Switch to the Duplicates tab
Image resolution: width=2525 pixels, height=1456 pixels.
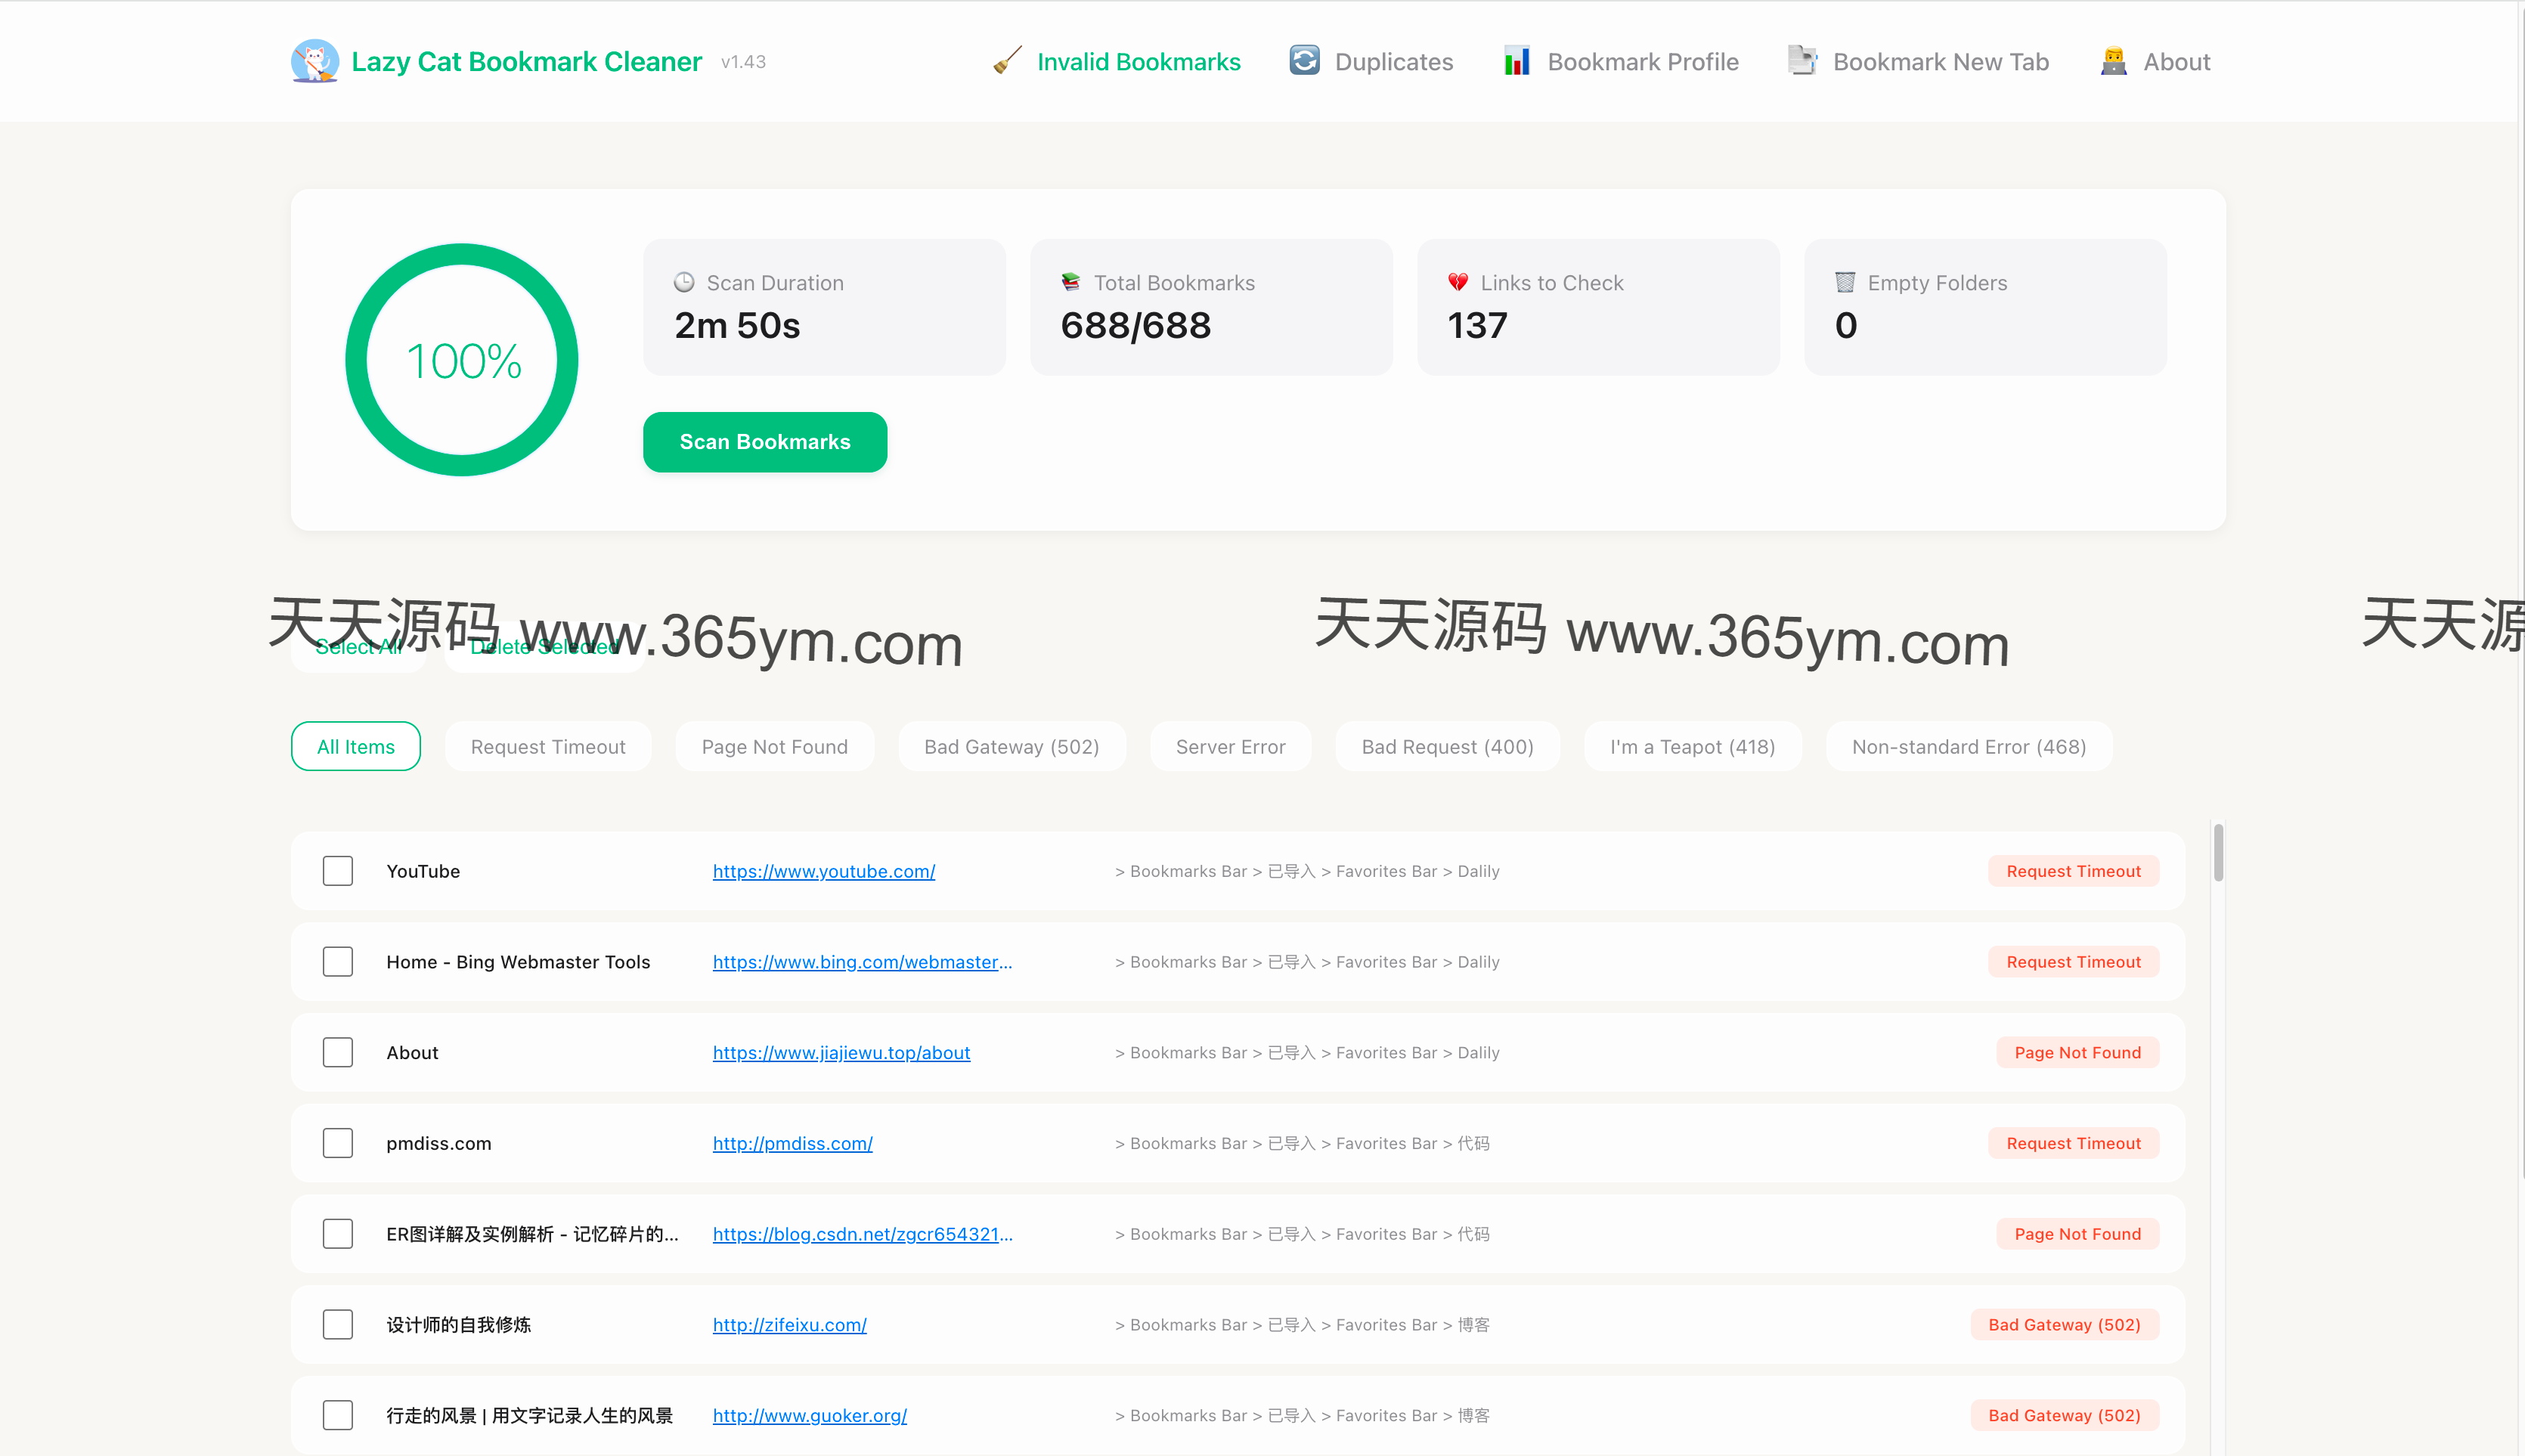point(1394,62)
